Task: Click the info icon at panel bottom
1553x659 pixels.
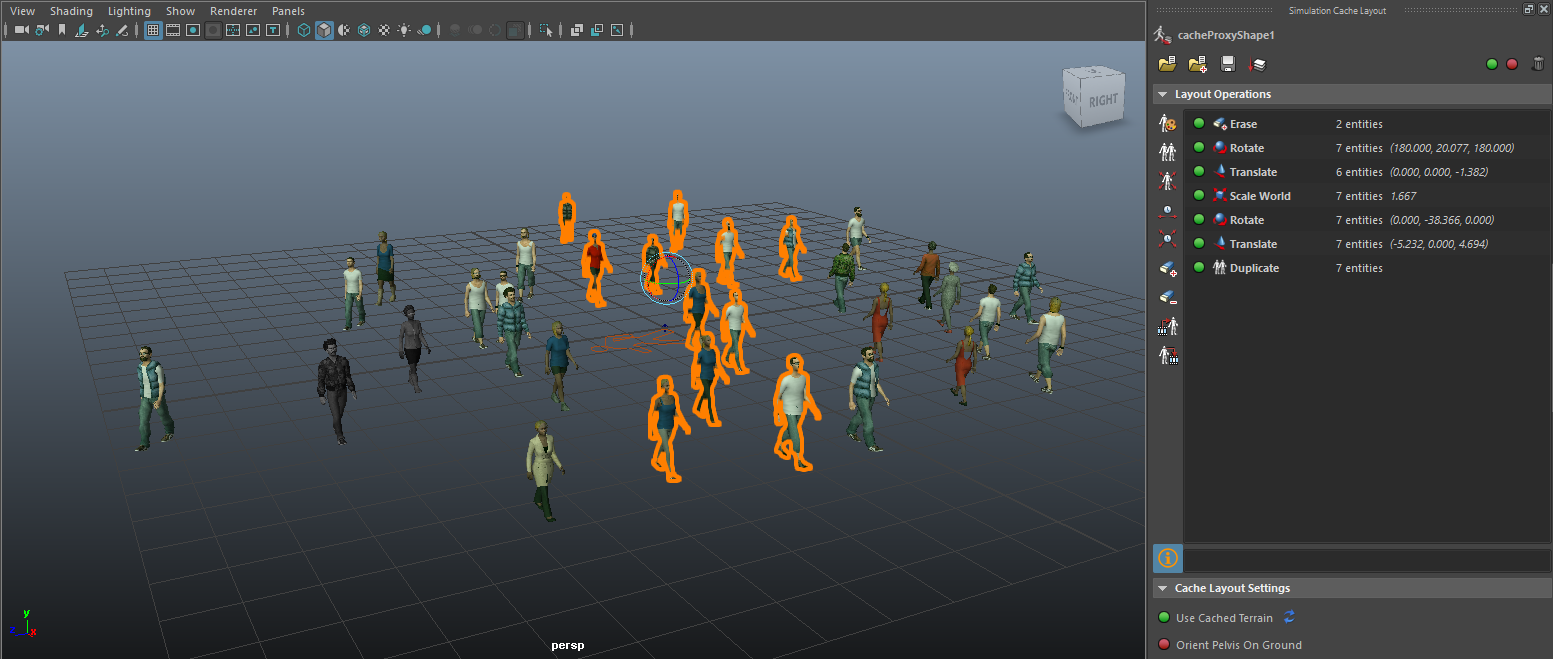Action: pos(1168,558)
